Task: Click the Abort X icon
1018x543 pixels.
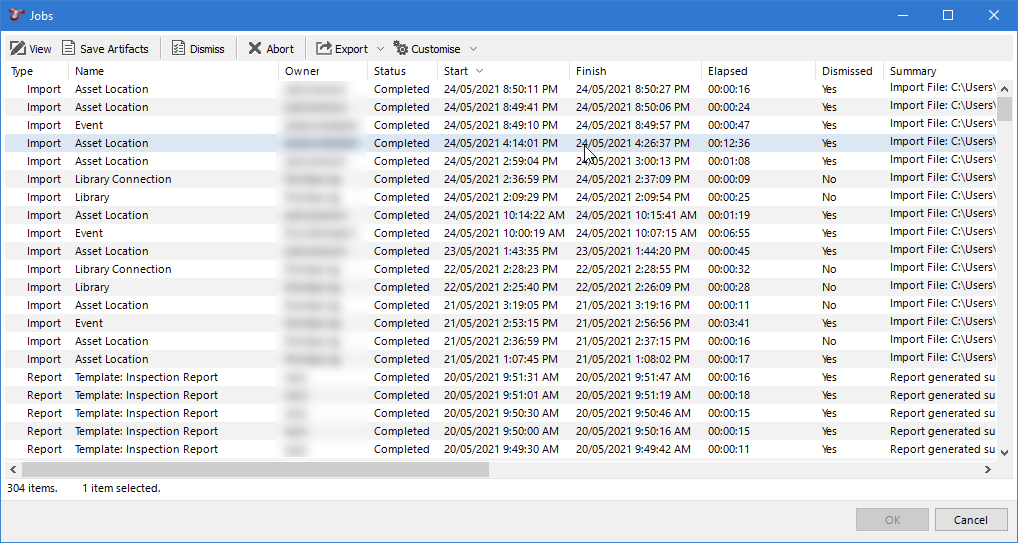Action: click(x=255, y=48)
